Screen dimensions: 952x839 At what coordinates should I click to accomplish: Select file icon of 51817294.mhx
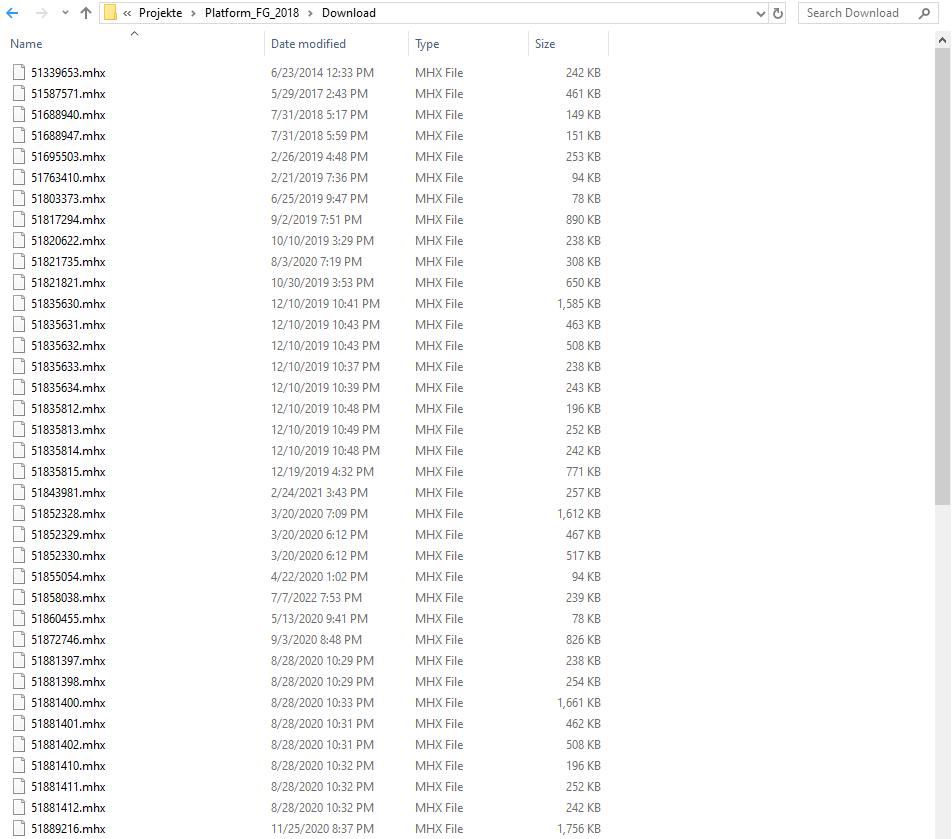point(19,219)
